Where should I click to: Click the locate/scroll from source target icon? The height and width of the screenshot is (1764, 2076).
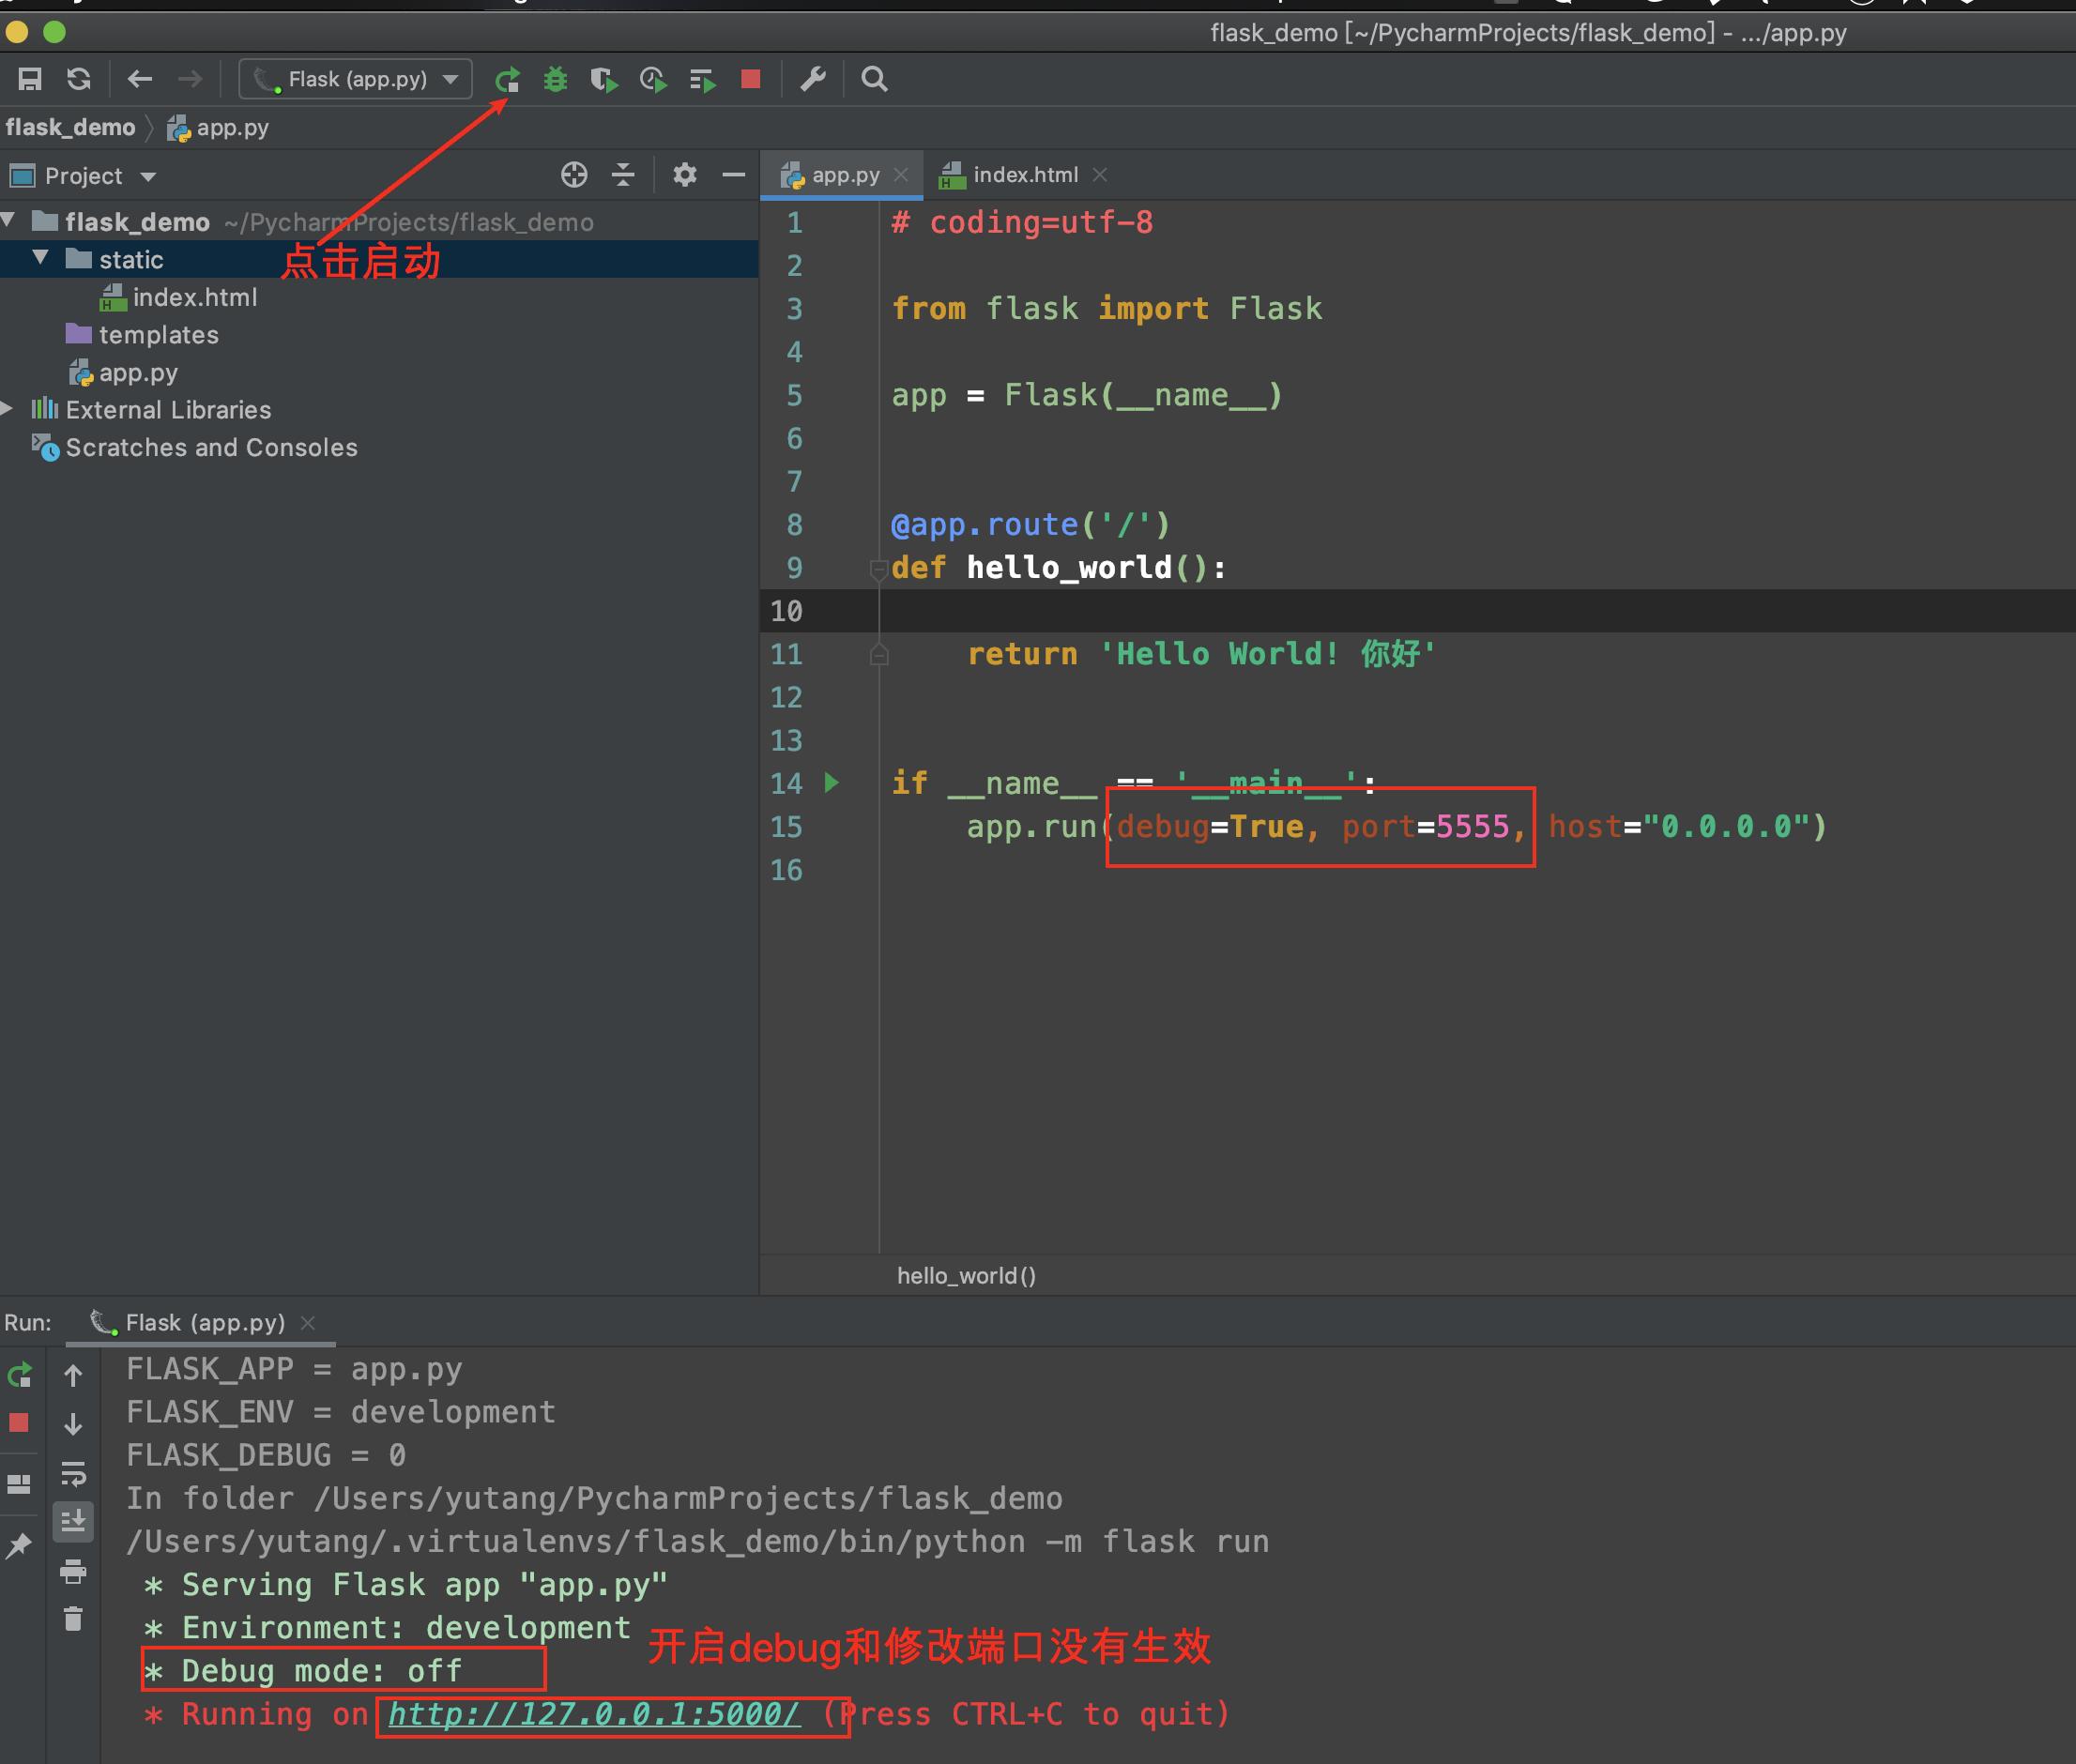(574, 176)
